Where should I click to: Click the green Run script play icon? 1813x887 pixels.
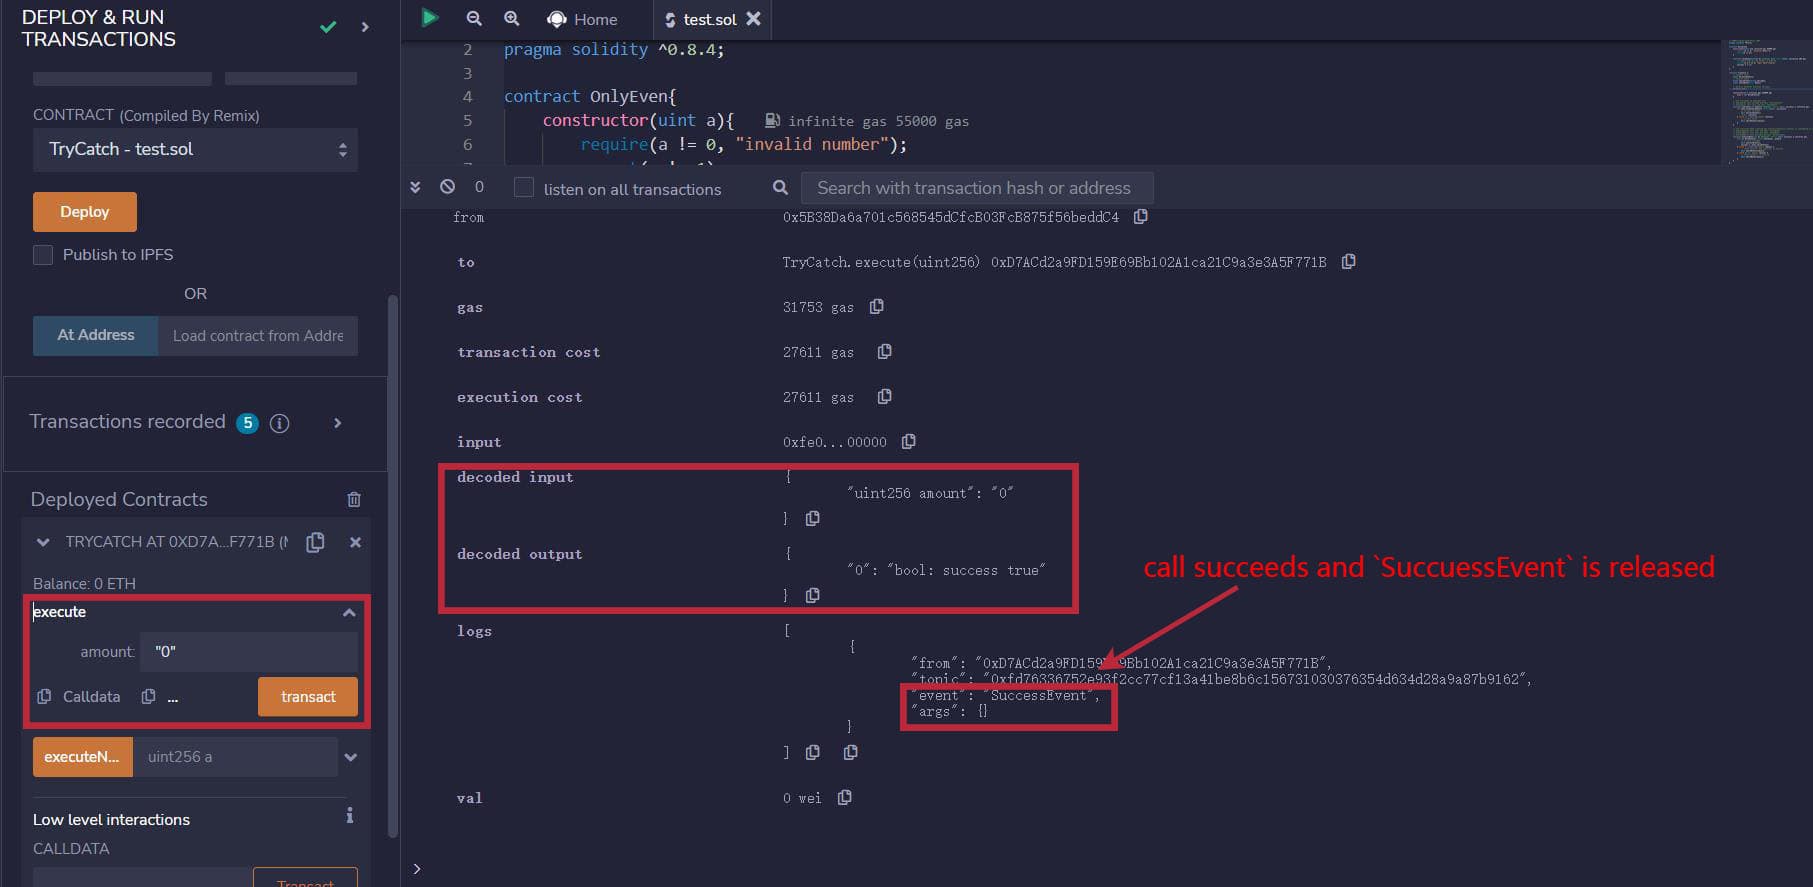[429, 18]
